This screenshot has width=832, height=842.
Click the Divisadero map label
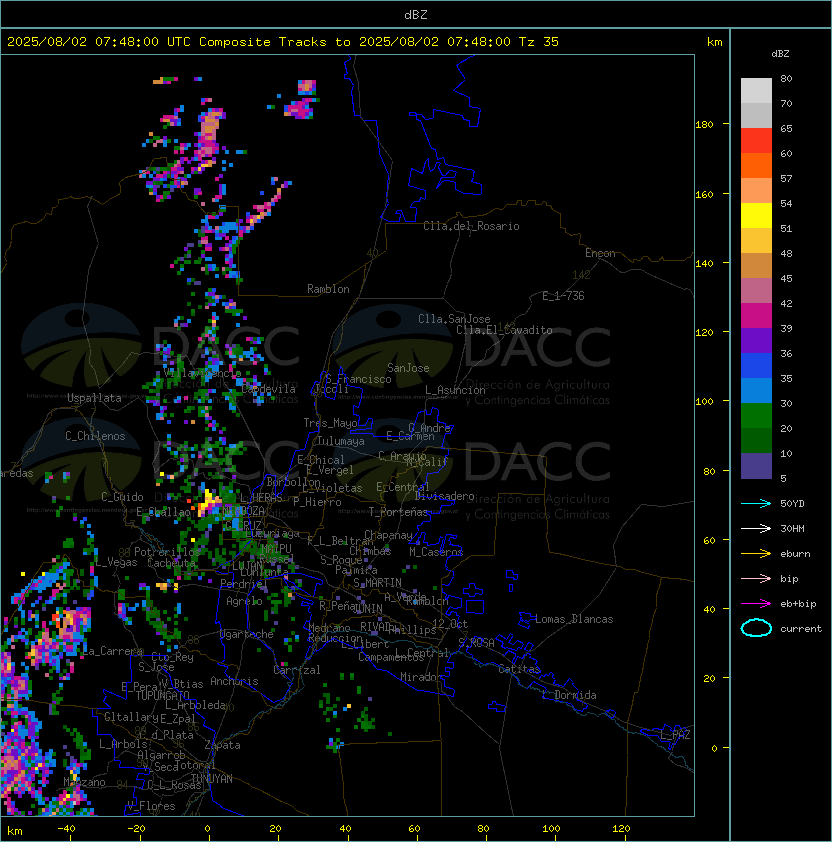[x=445, y=496]
